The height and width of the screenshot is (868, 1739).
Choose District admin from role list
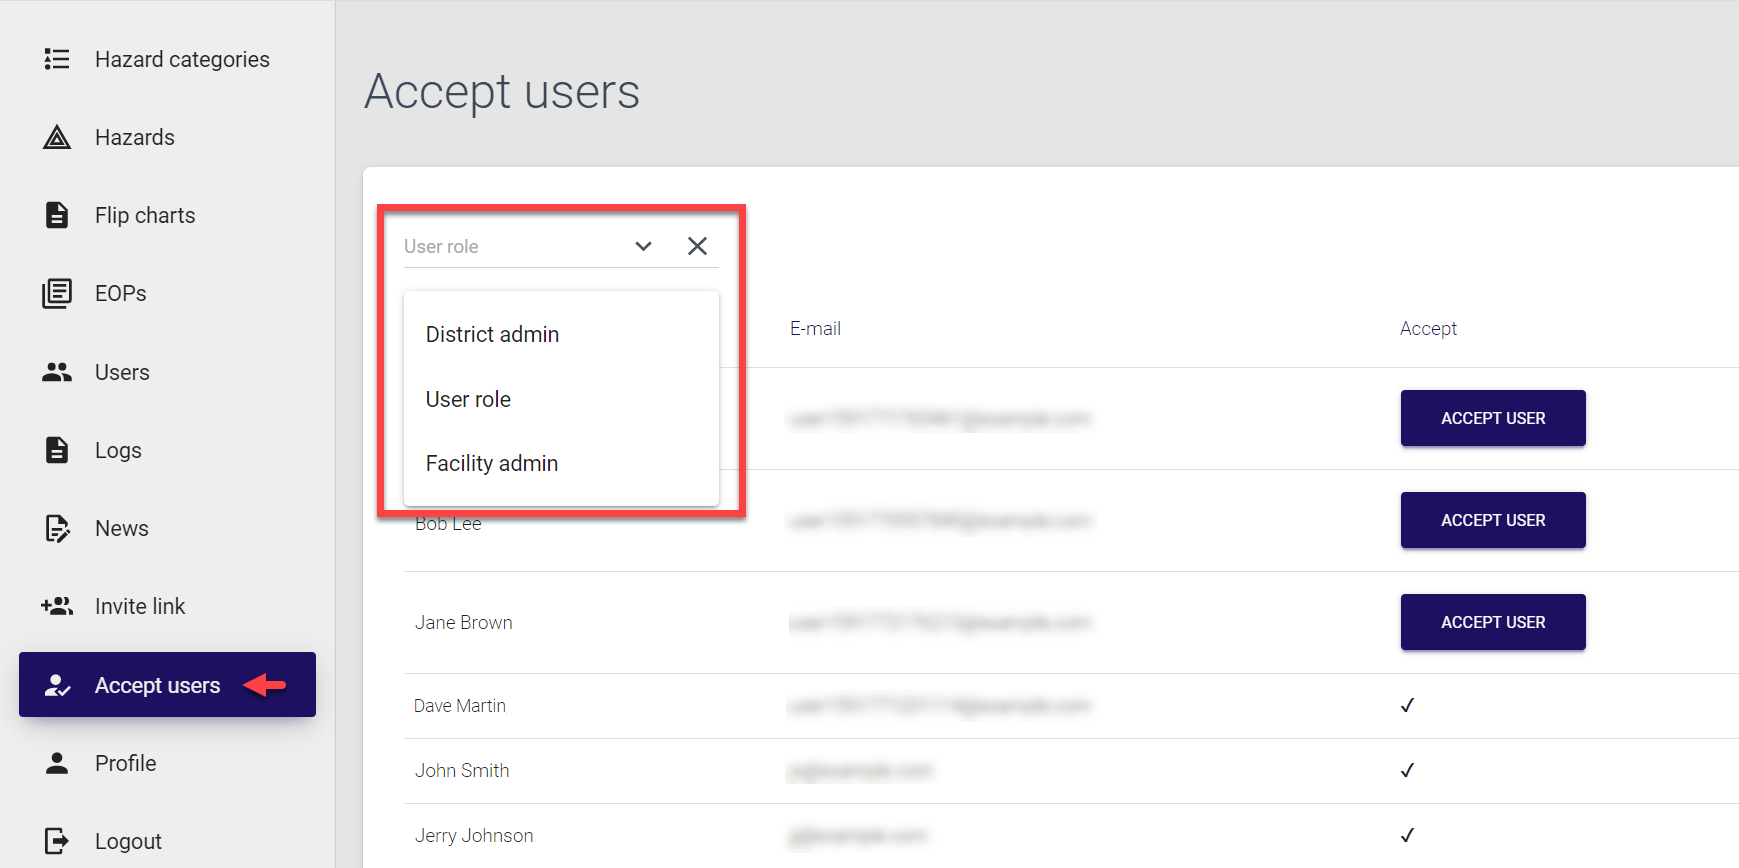pyautogui.click(x=492, y=334)
